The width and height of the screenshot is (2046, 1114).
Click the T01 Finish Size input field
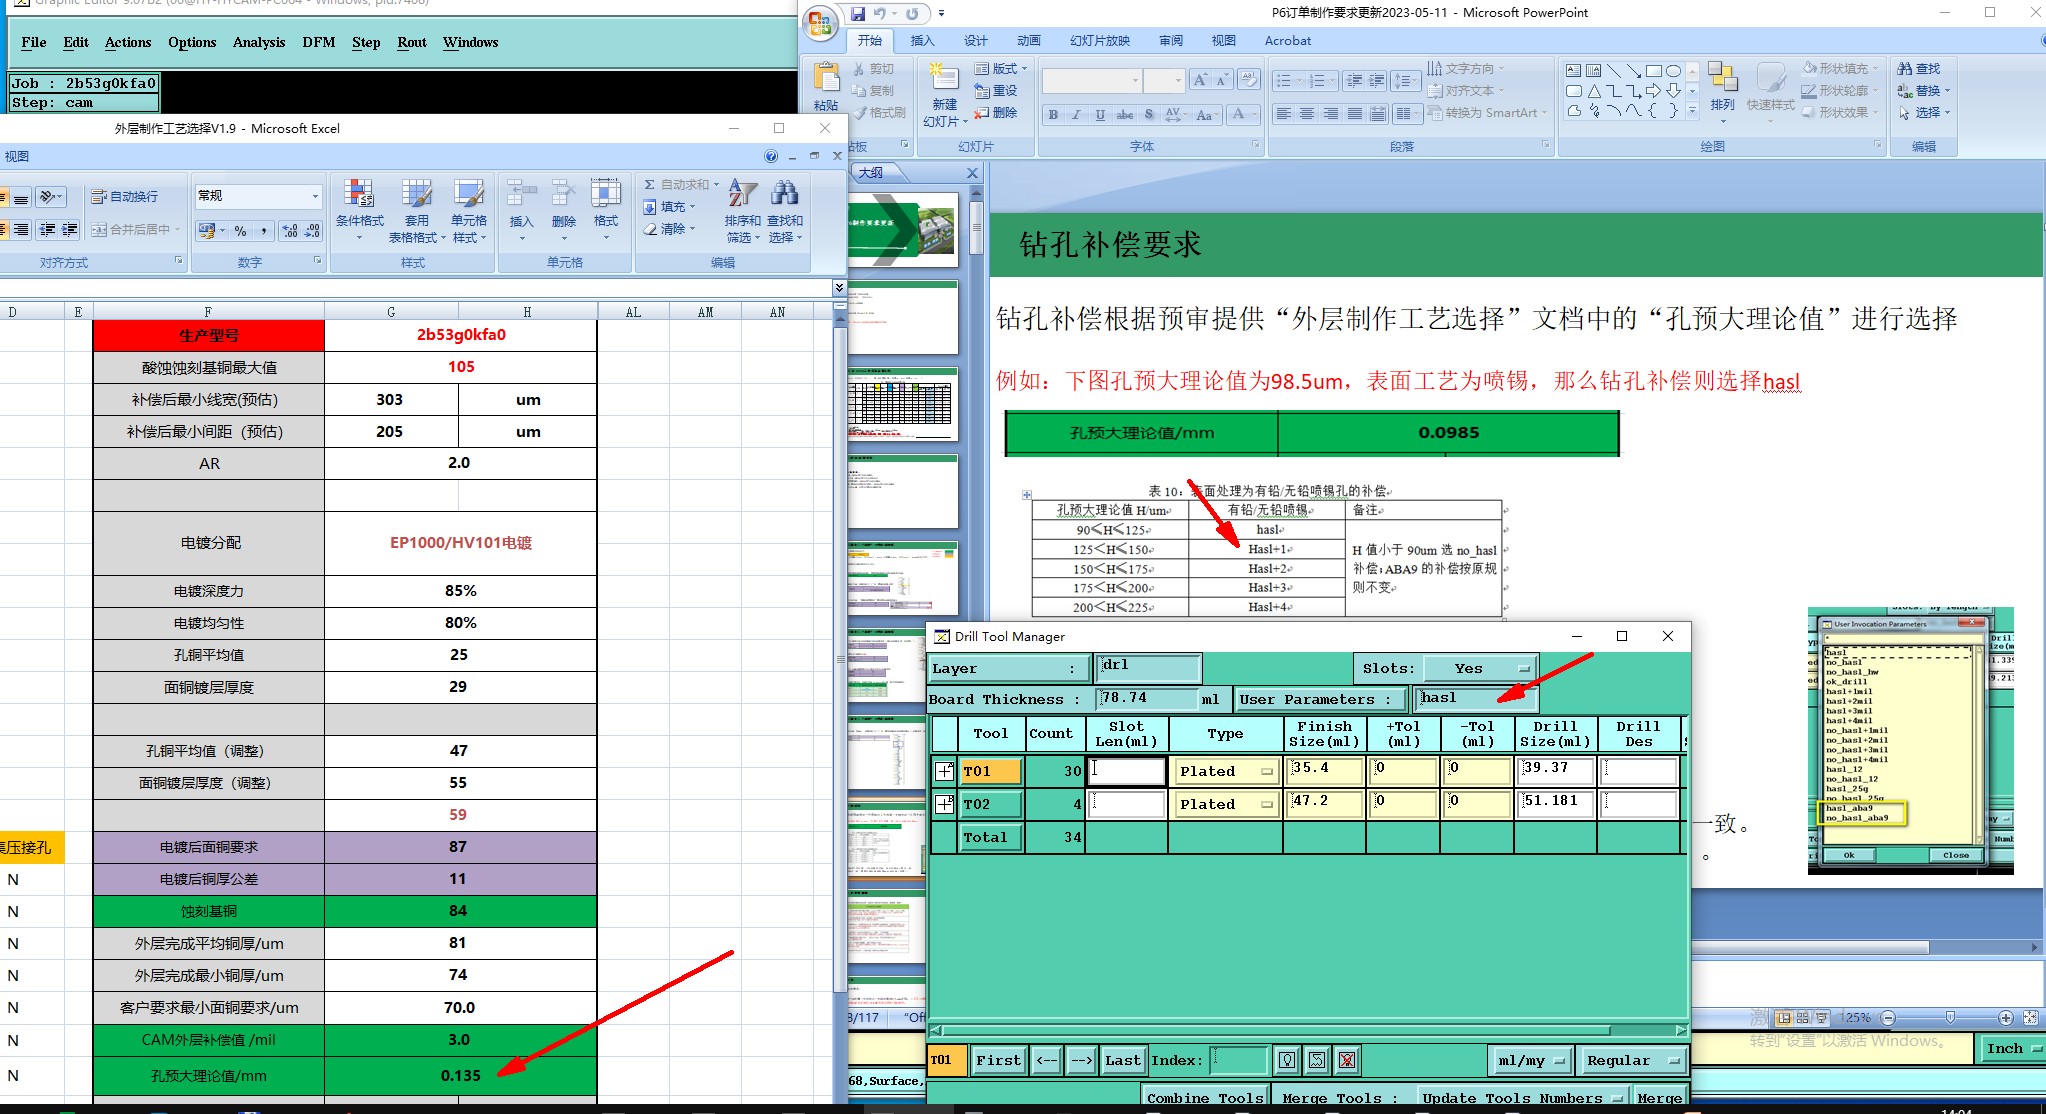(x=1324, y=770)
